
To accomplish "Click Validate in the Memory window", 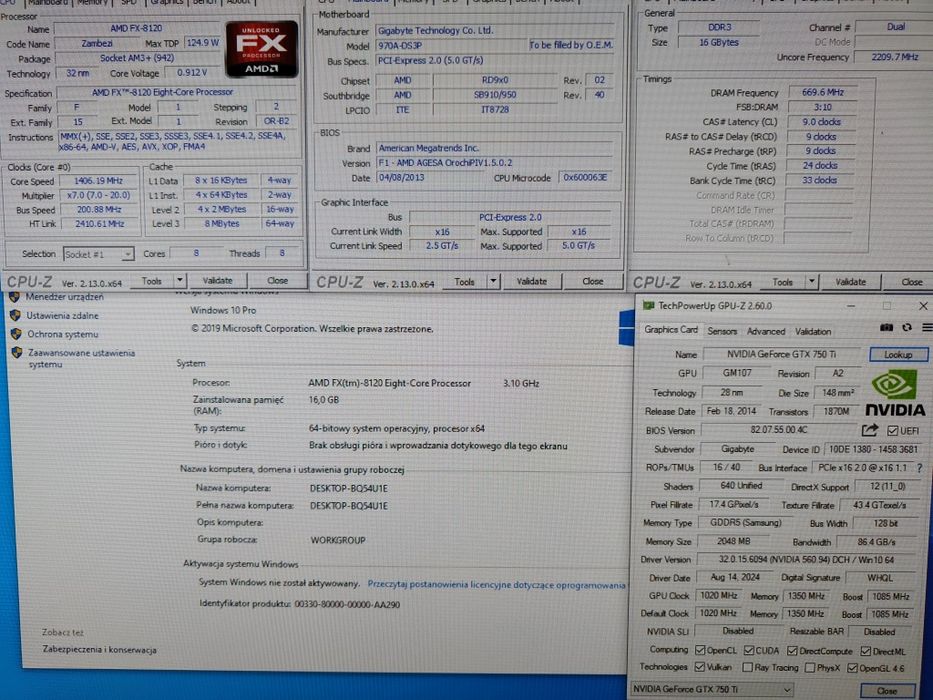I will coord(850,282).
